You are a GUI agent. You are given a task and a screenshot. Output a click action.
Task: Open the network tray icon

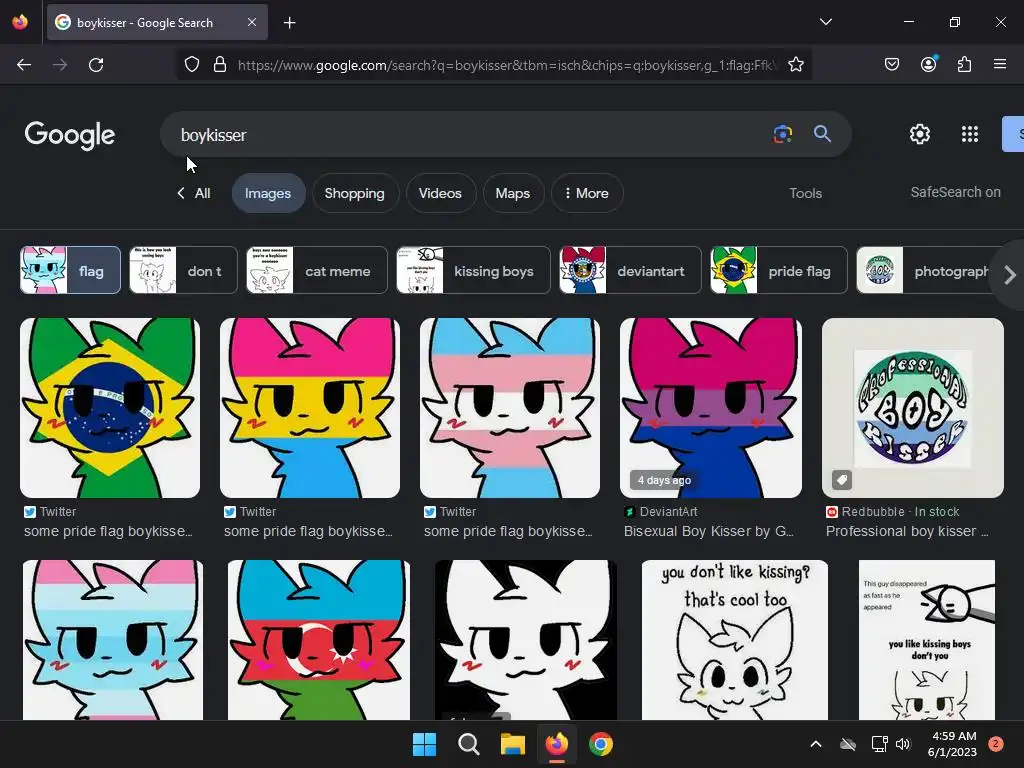pyautogui.click(x=879, y=744)
